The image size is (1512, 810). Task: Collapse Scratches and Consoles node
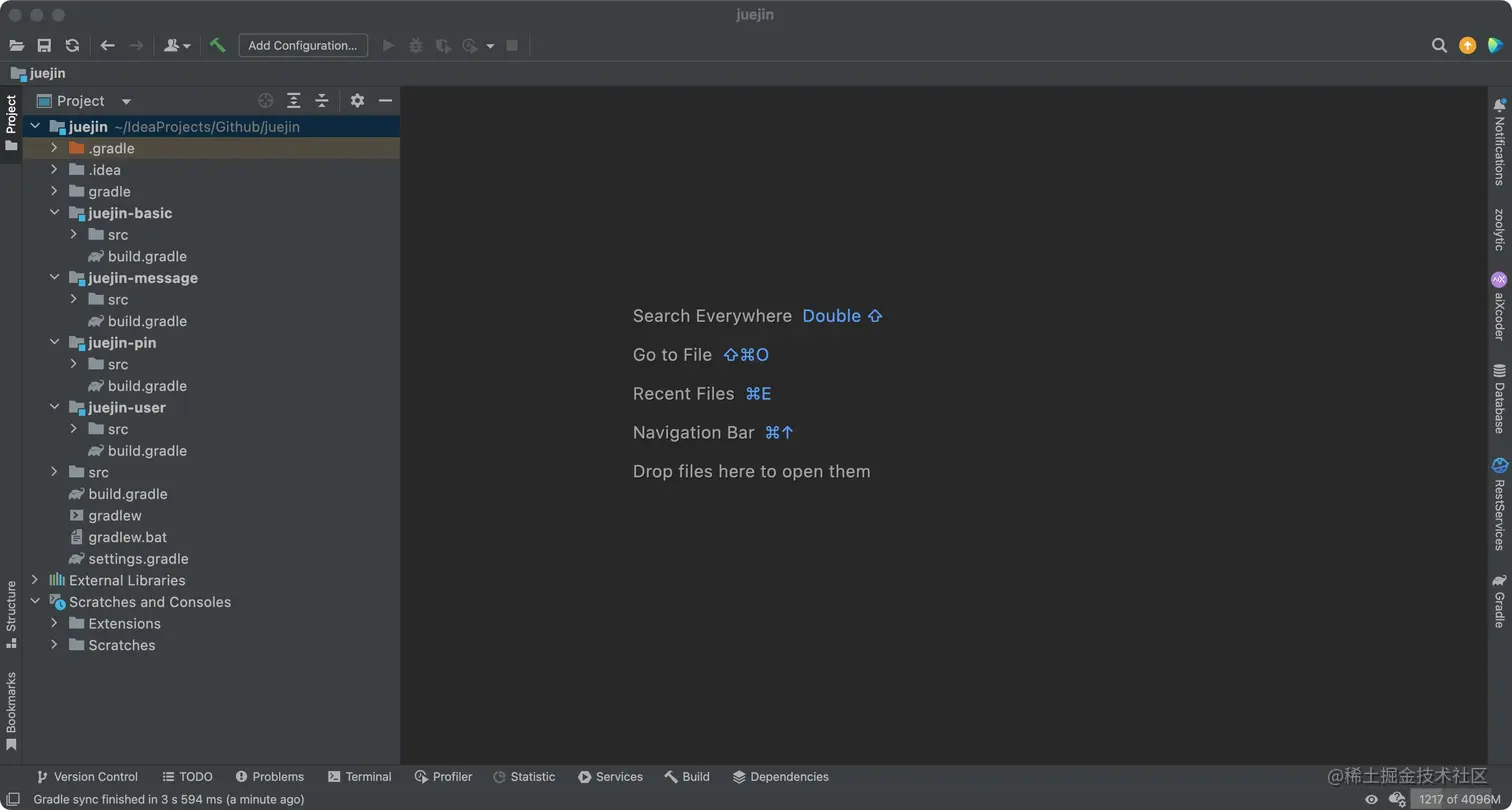pyautogui.click(x=35, y=602)
